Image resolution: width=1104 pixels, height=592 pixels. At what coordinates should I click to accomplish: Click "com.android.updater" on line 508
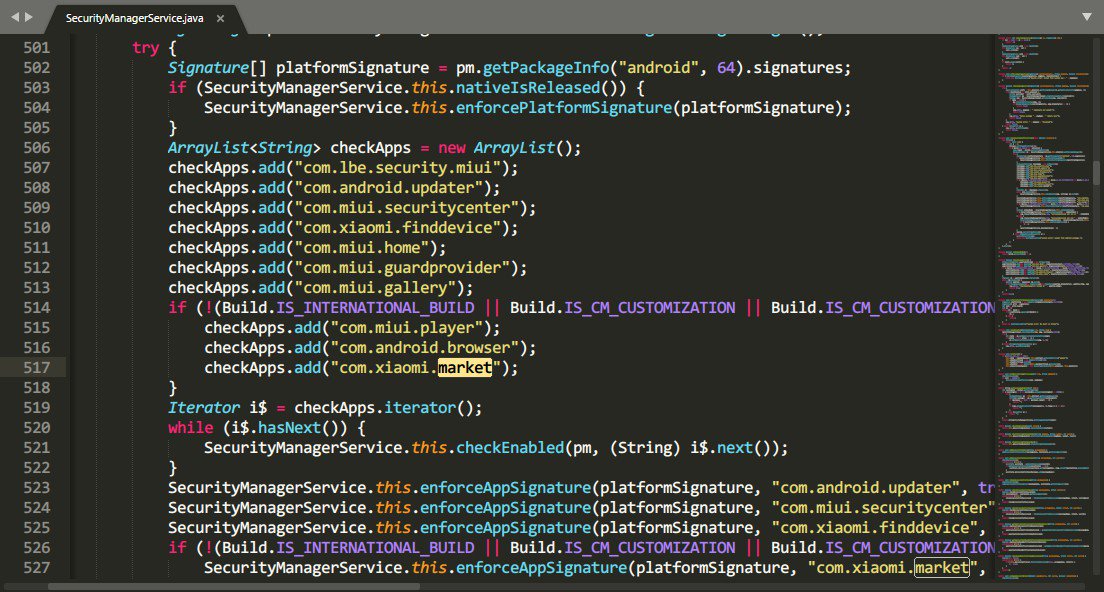389,188
